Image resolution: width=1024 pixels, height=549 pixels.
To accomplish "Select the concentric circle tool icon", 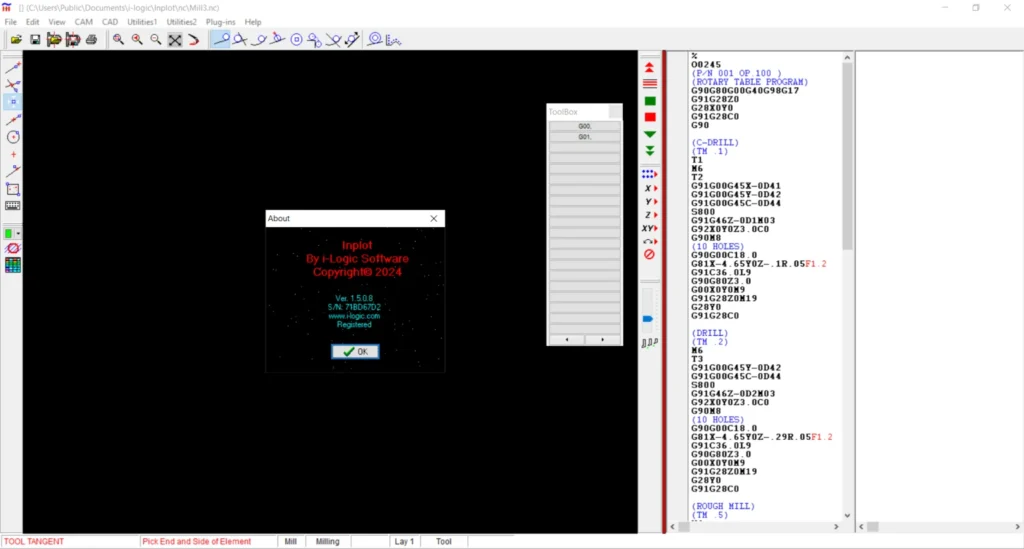I will [296, 40].
